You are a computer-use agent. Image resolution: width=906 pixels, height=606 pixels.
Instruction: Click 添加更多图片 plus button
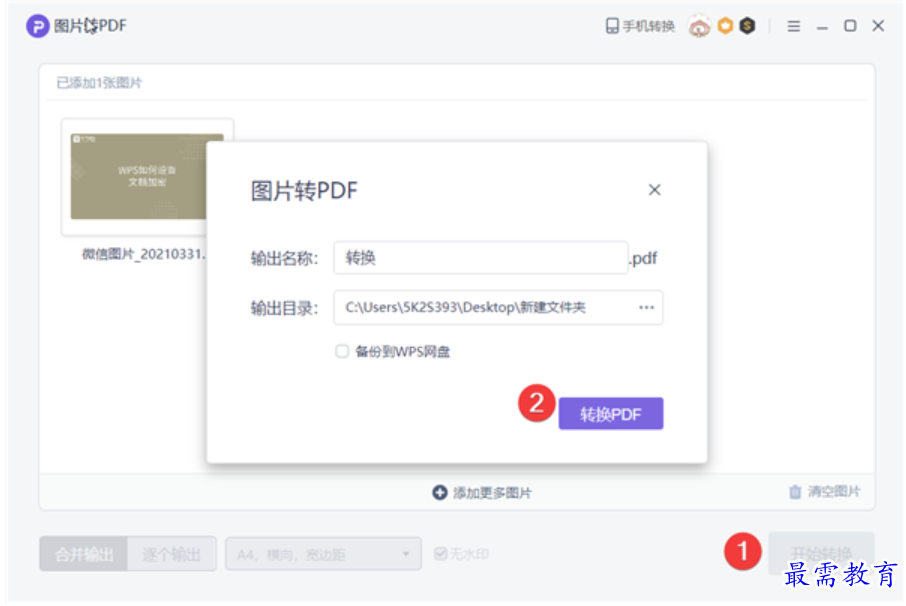482,492
